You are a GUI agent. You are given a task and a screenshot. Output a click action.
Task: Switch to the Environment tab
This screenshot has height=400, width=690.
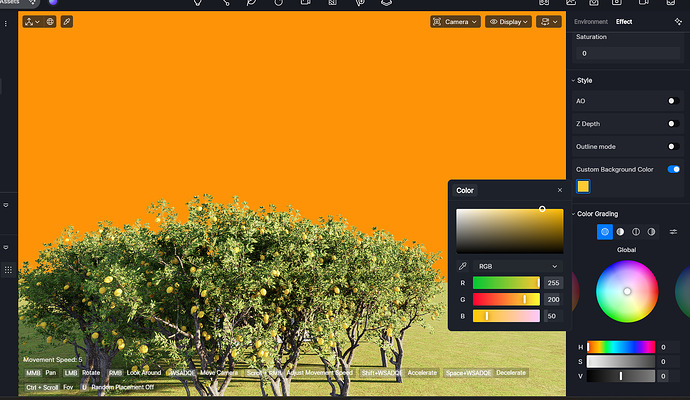tap(591, 22)
